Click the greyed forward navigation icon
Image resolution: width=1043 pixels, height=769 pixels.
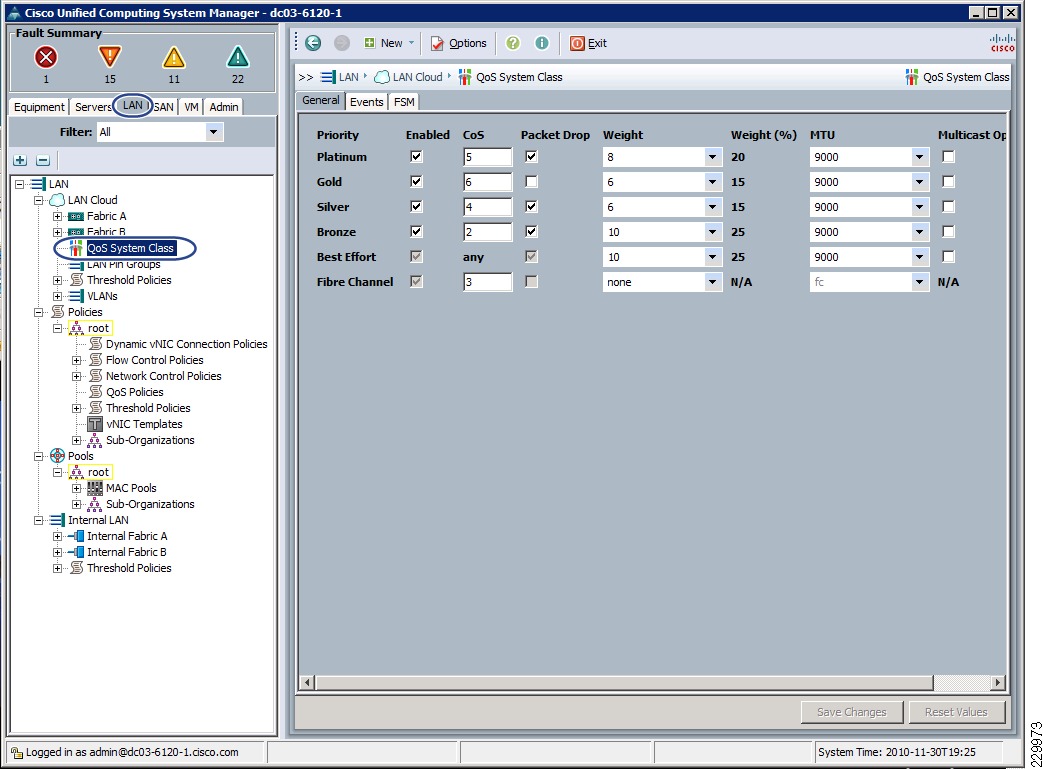coord(342,43)
